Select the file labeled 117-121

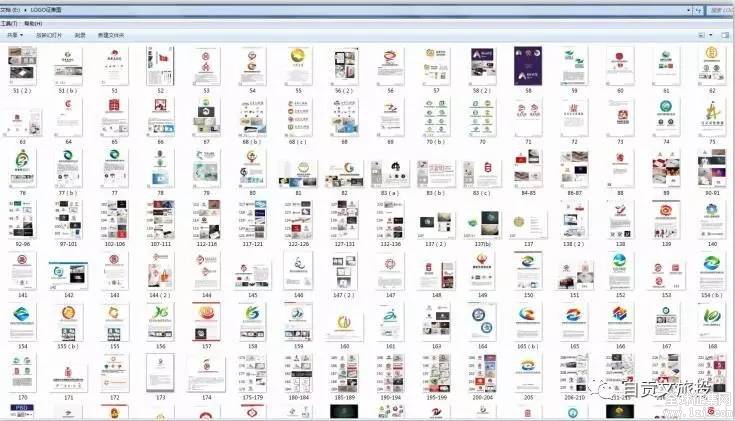(x=252, y=219)
